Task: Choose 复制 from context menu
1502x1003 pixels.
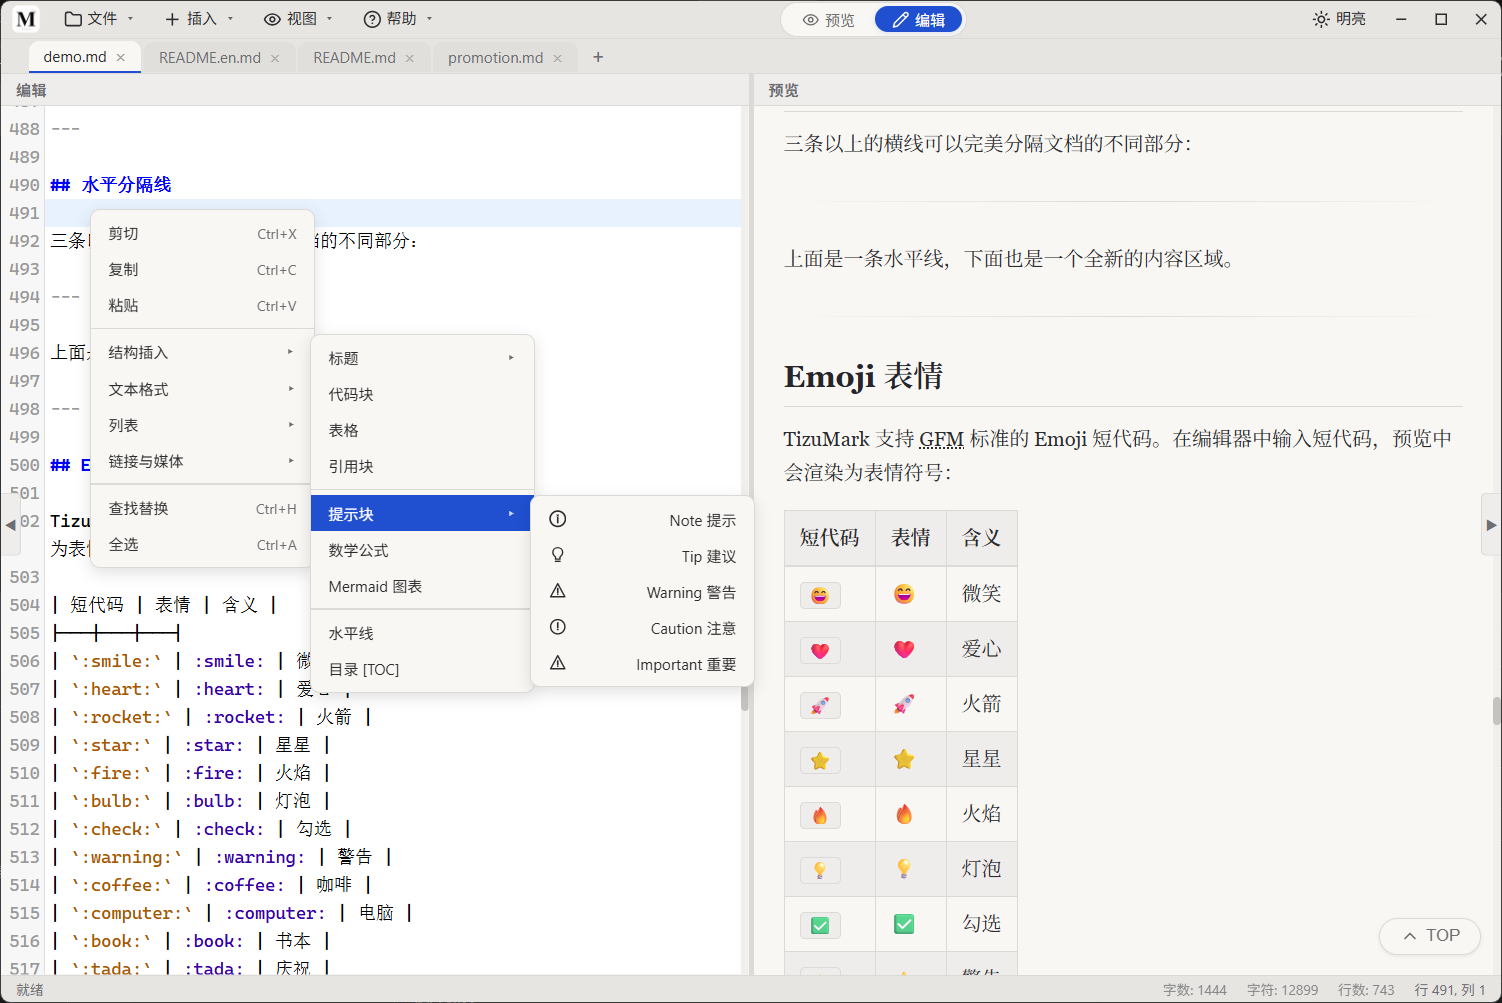Action: pos(202,270)
